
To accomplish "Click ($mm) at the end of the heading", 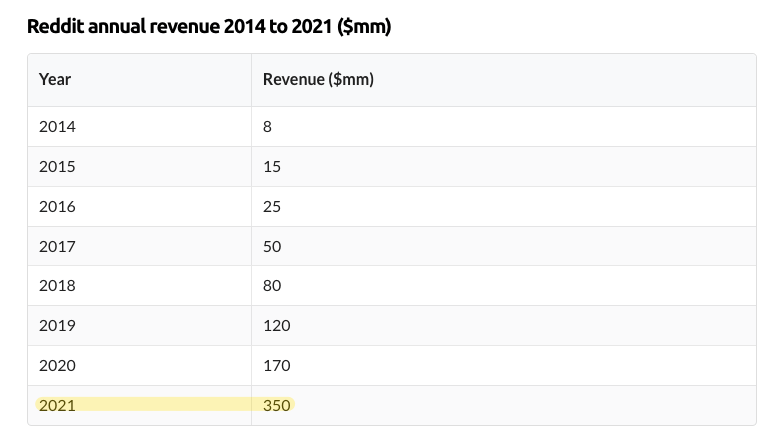I will [x=366, y=27].
